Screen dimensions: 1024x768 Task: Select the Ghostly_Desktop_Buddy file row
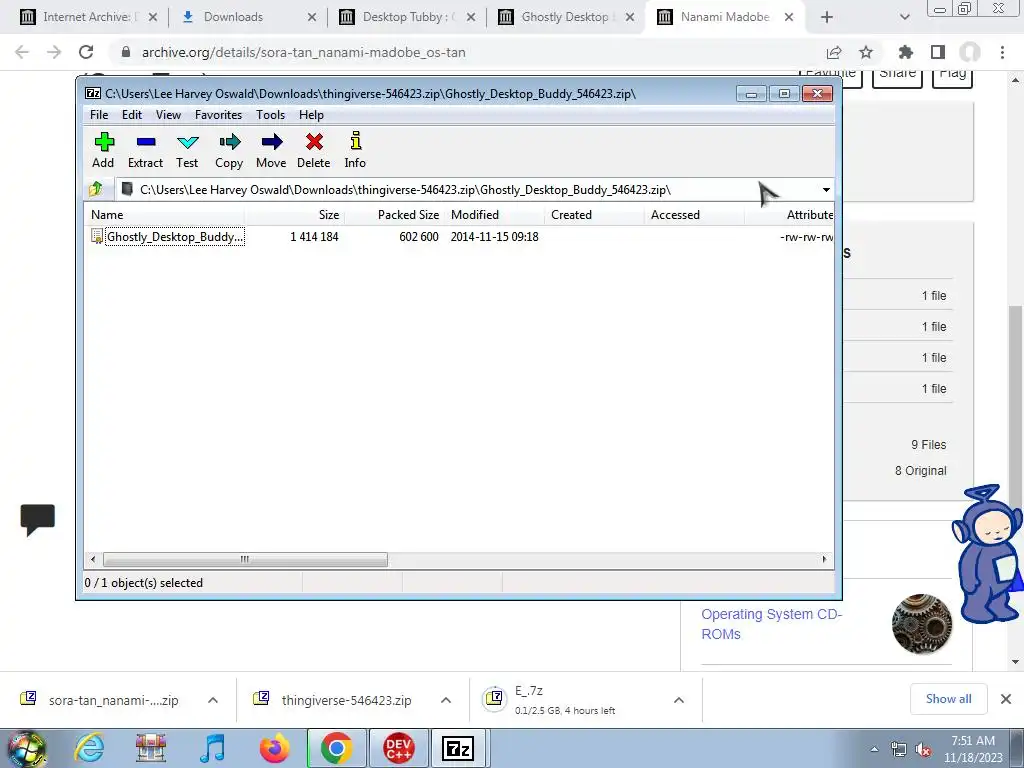coord(459,236)
